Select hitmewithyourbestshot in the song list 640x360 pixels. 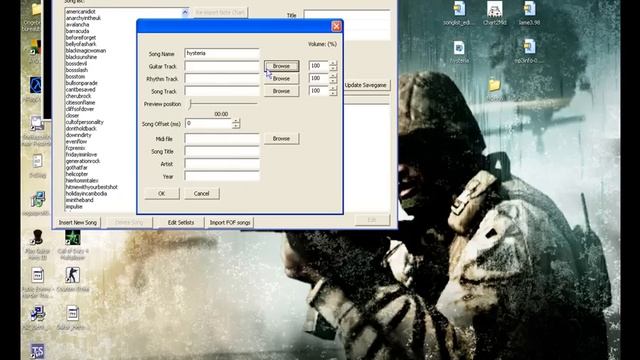92,187
